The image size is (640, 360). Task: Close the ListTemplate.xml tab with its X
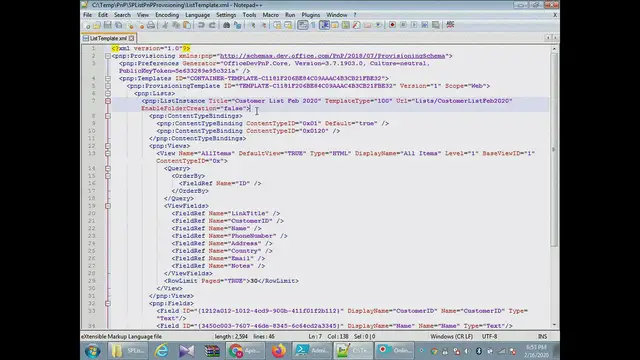coord(131,38)
